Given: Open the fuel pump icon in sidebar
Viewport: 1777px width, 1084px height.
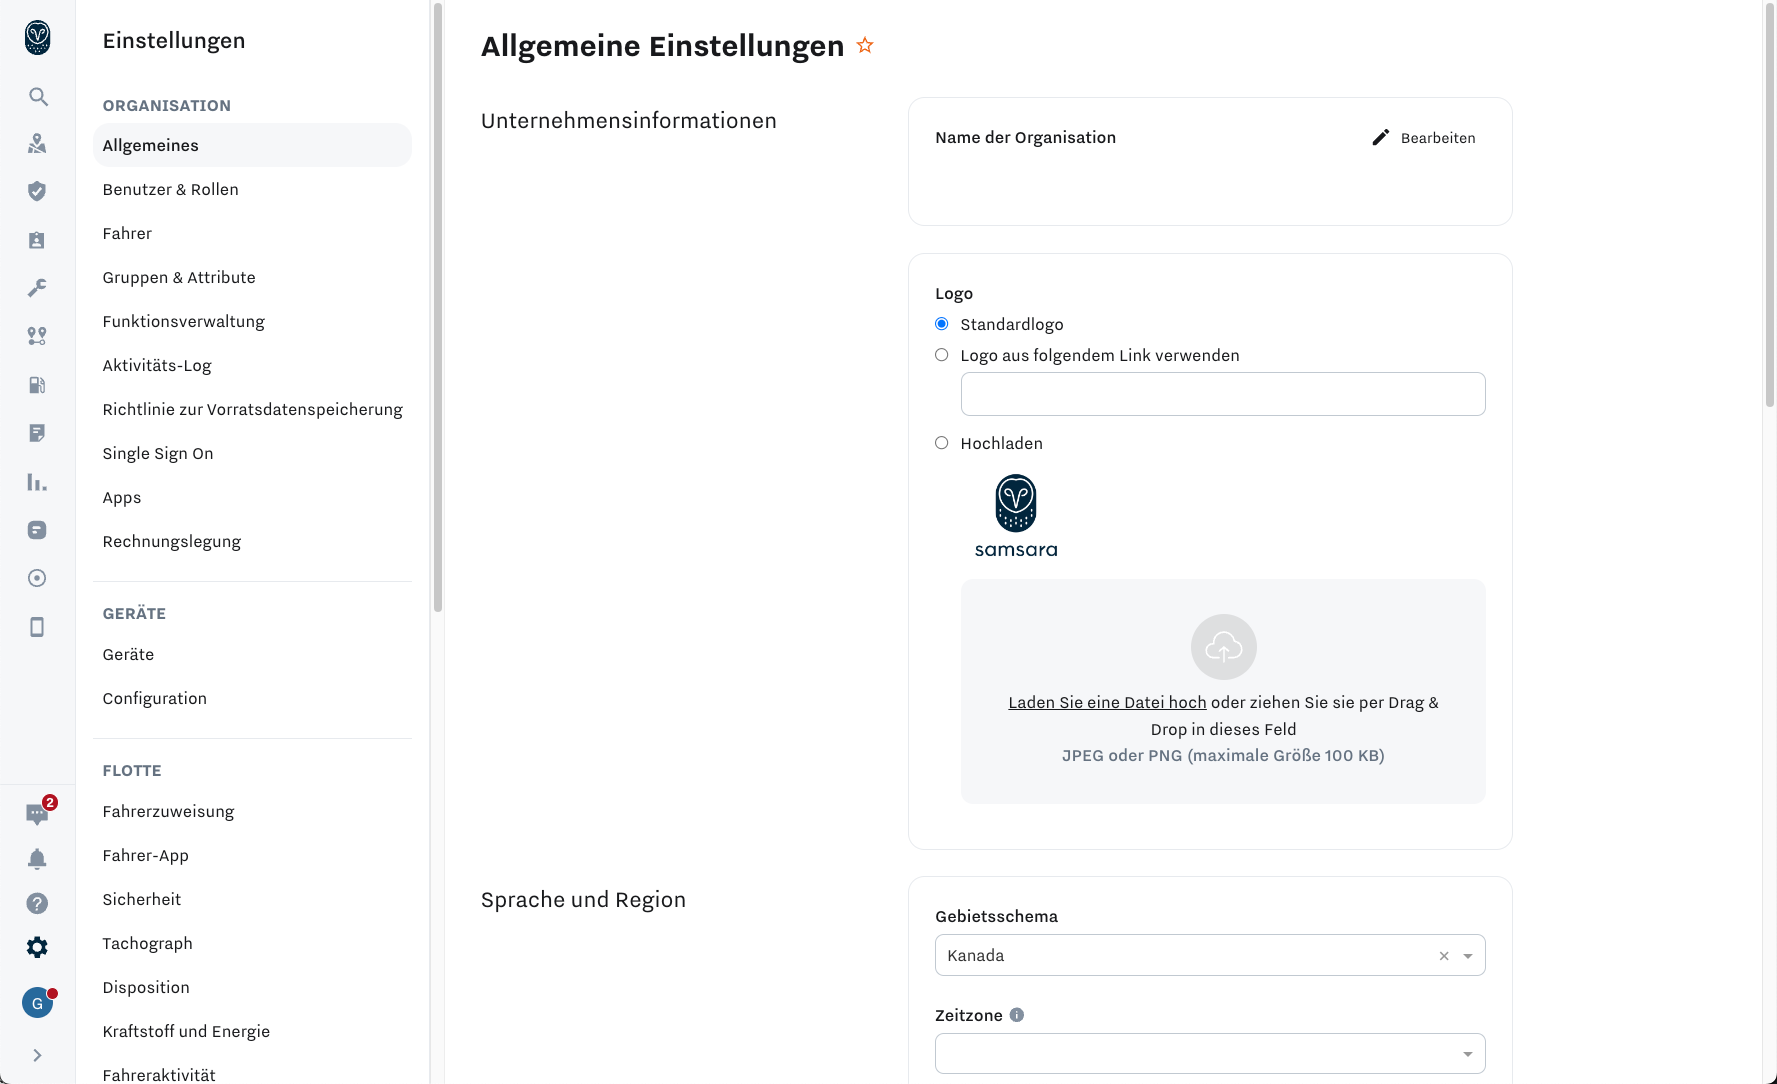Looking at the screenshot, I should (37, 385).
